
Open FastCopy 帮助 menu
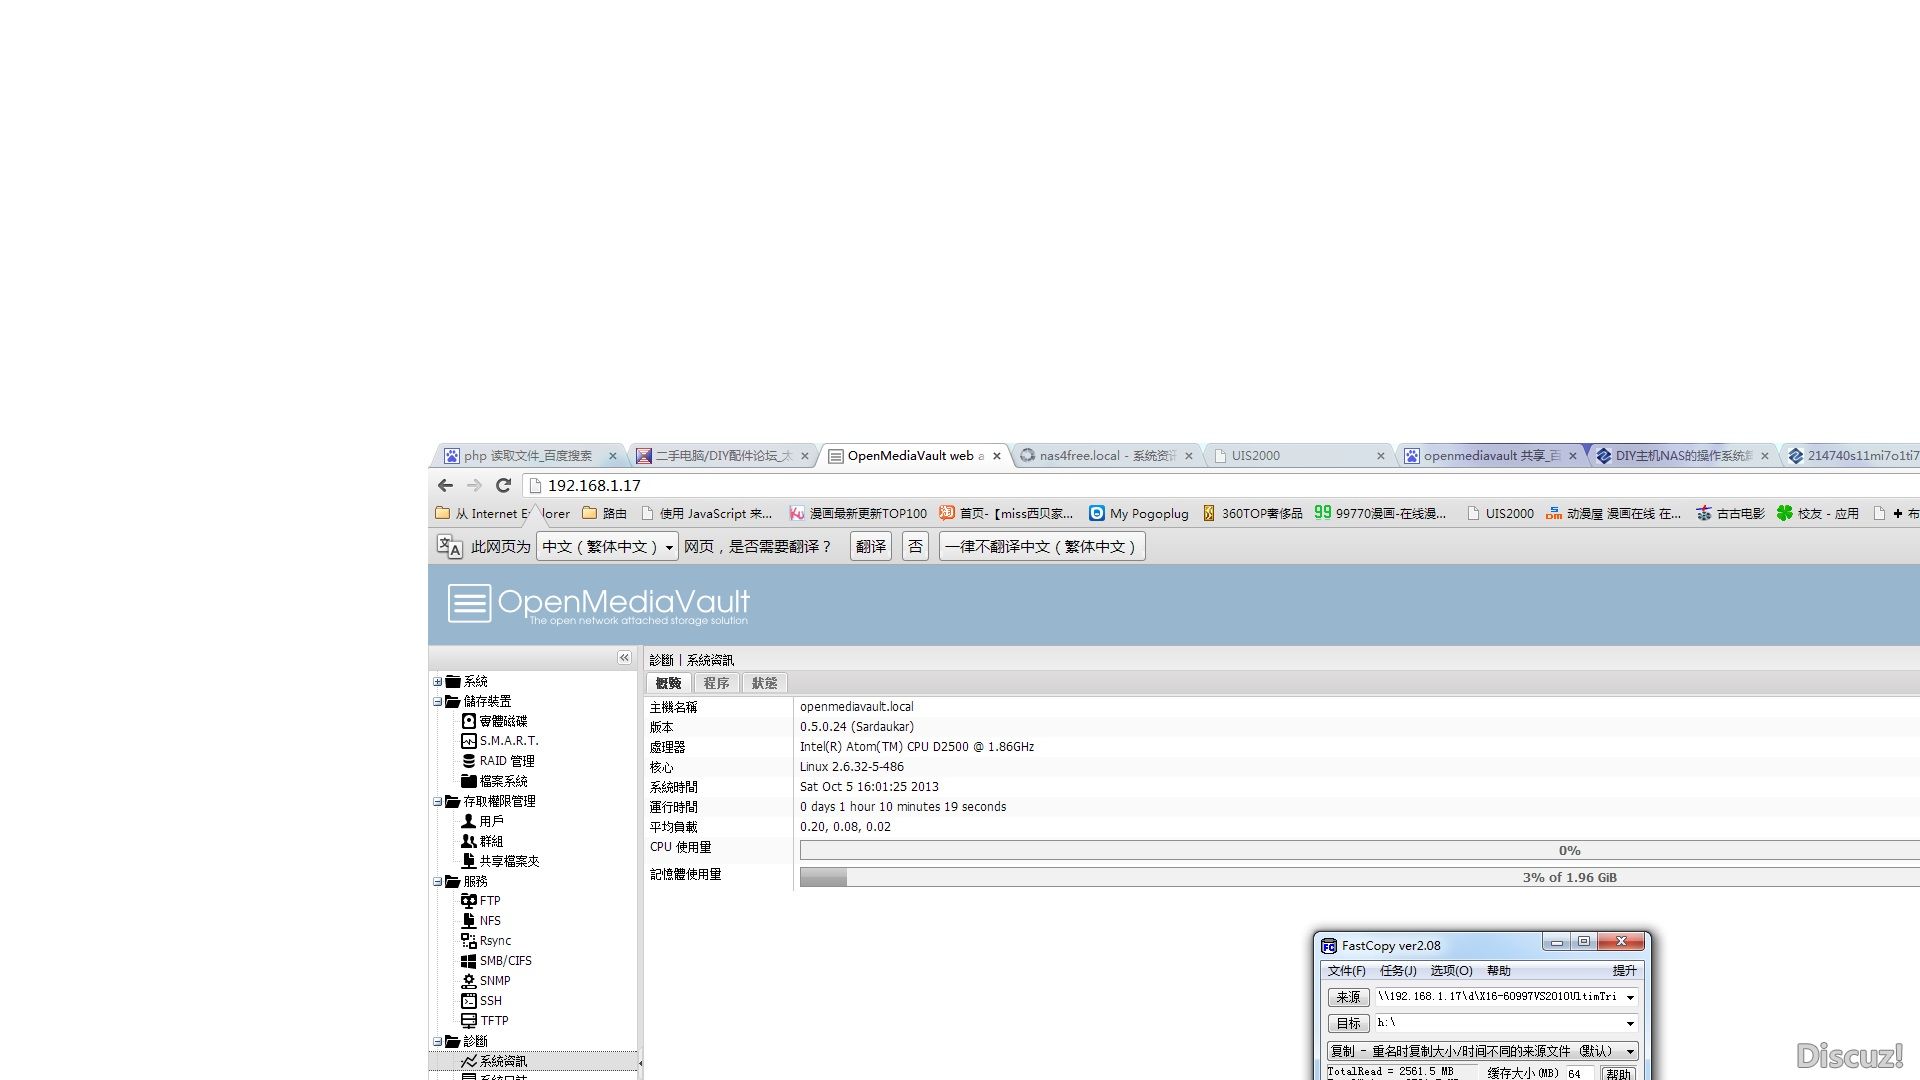pos(1498,971)
